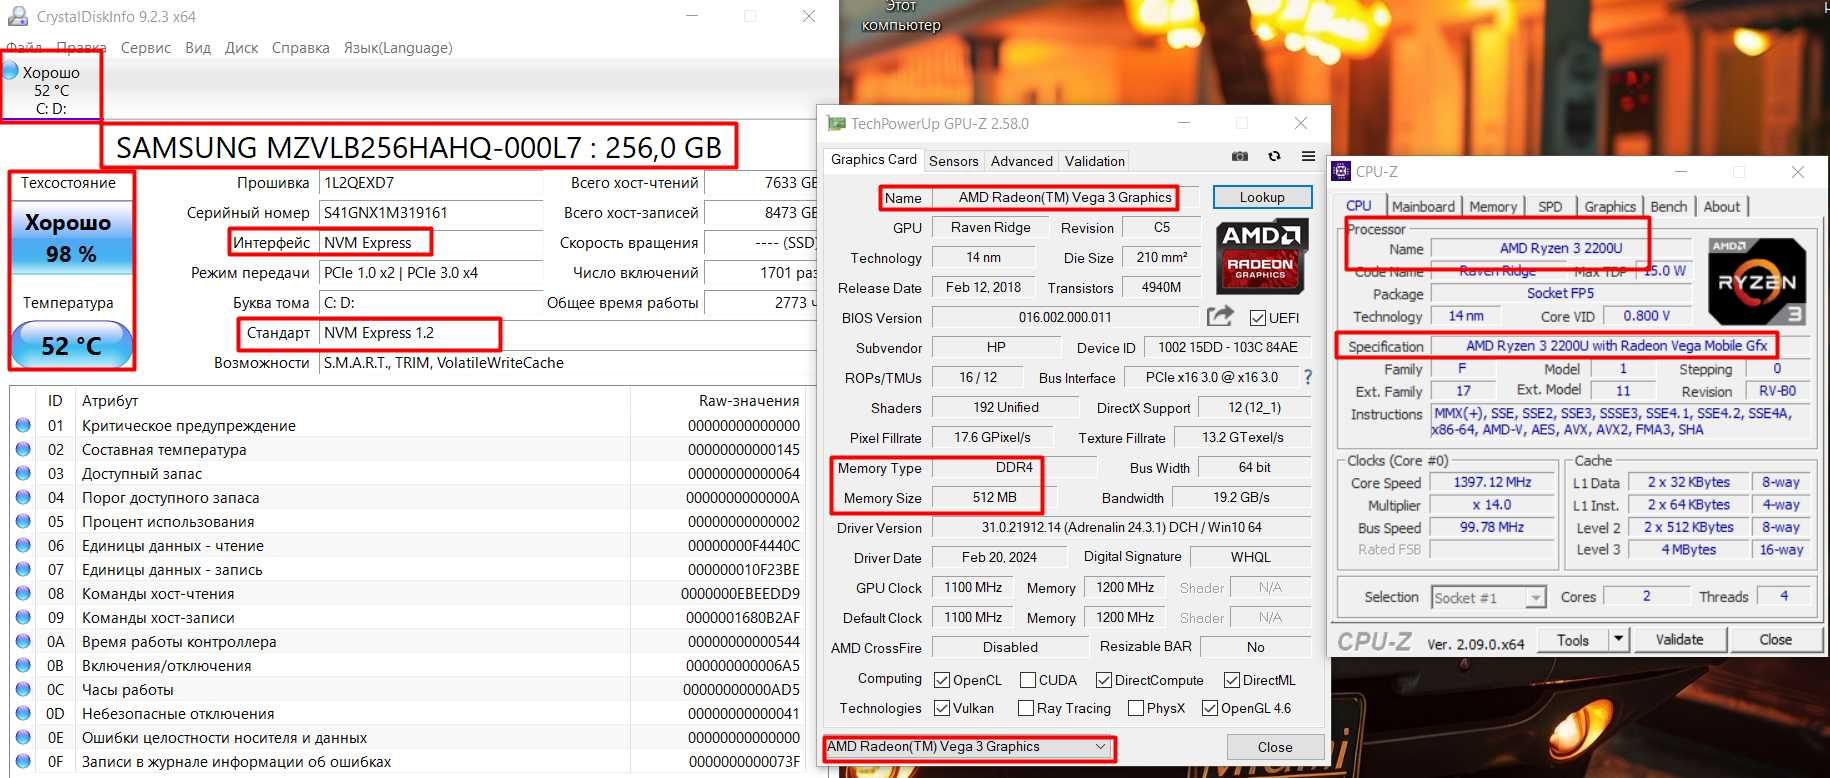Click Хорошо 98 % health status button

[71, 238]
